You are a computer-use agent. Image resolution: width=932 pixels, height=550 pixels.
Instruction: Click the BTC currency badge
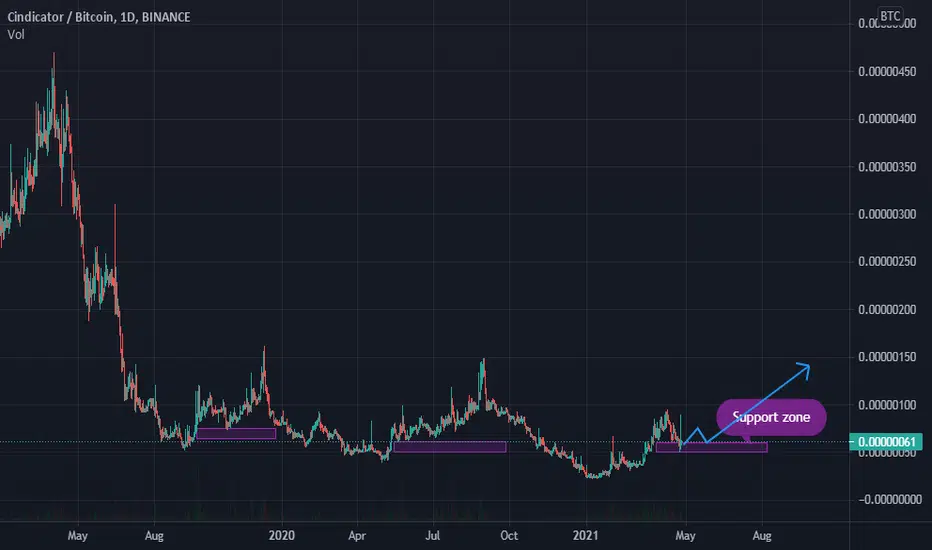(890, 16)
